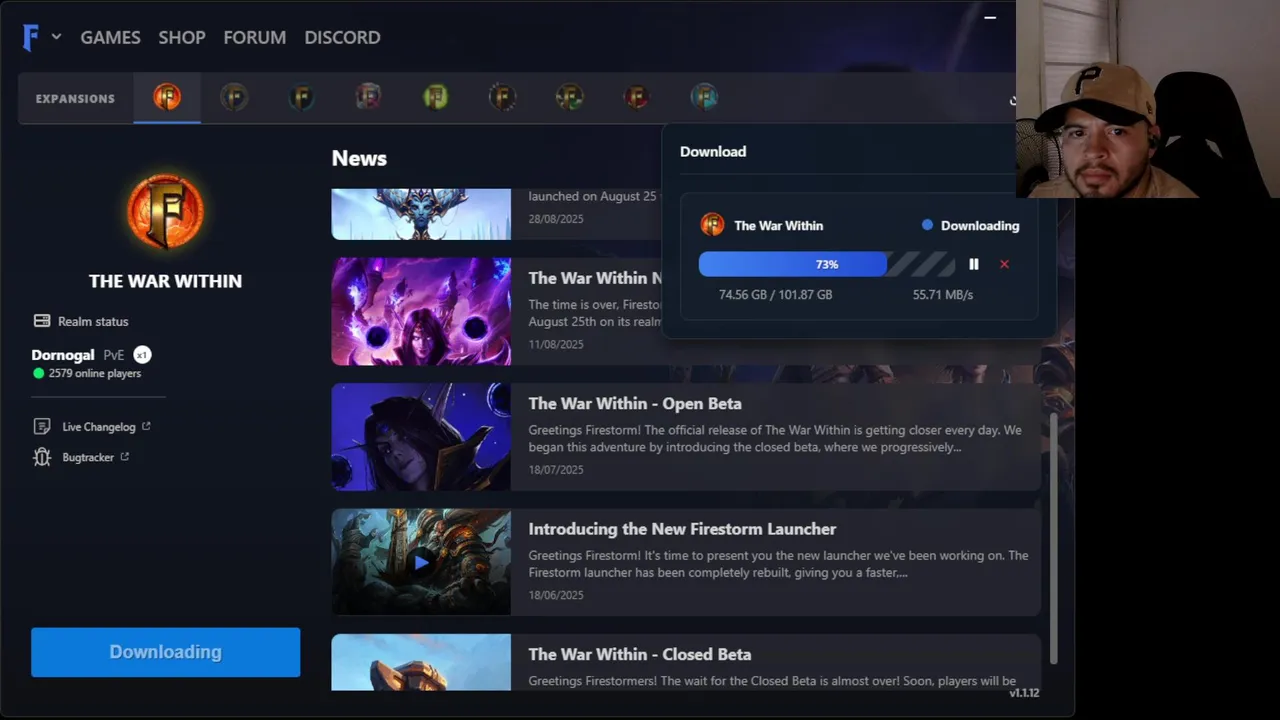Click the v1.1.12 version label

click(1024, 693)
